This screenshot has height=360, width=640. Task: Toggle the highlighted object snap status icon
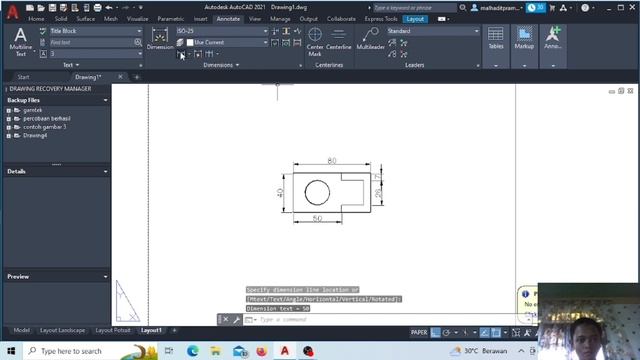click(496, 333)
